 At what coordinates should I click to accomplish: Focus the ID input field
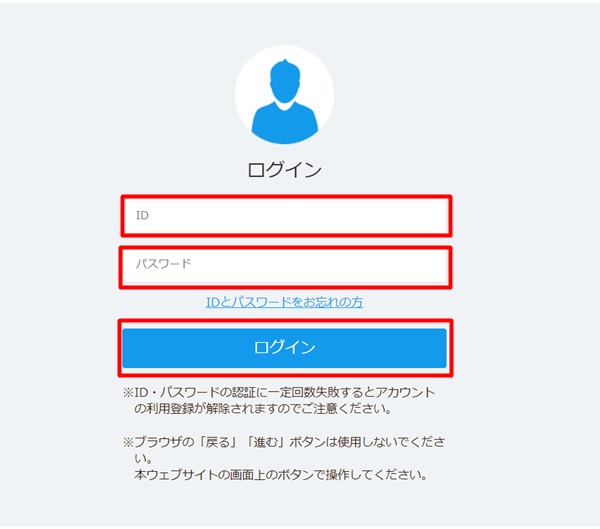(x=286, y=216)
